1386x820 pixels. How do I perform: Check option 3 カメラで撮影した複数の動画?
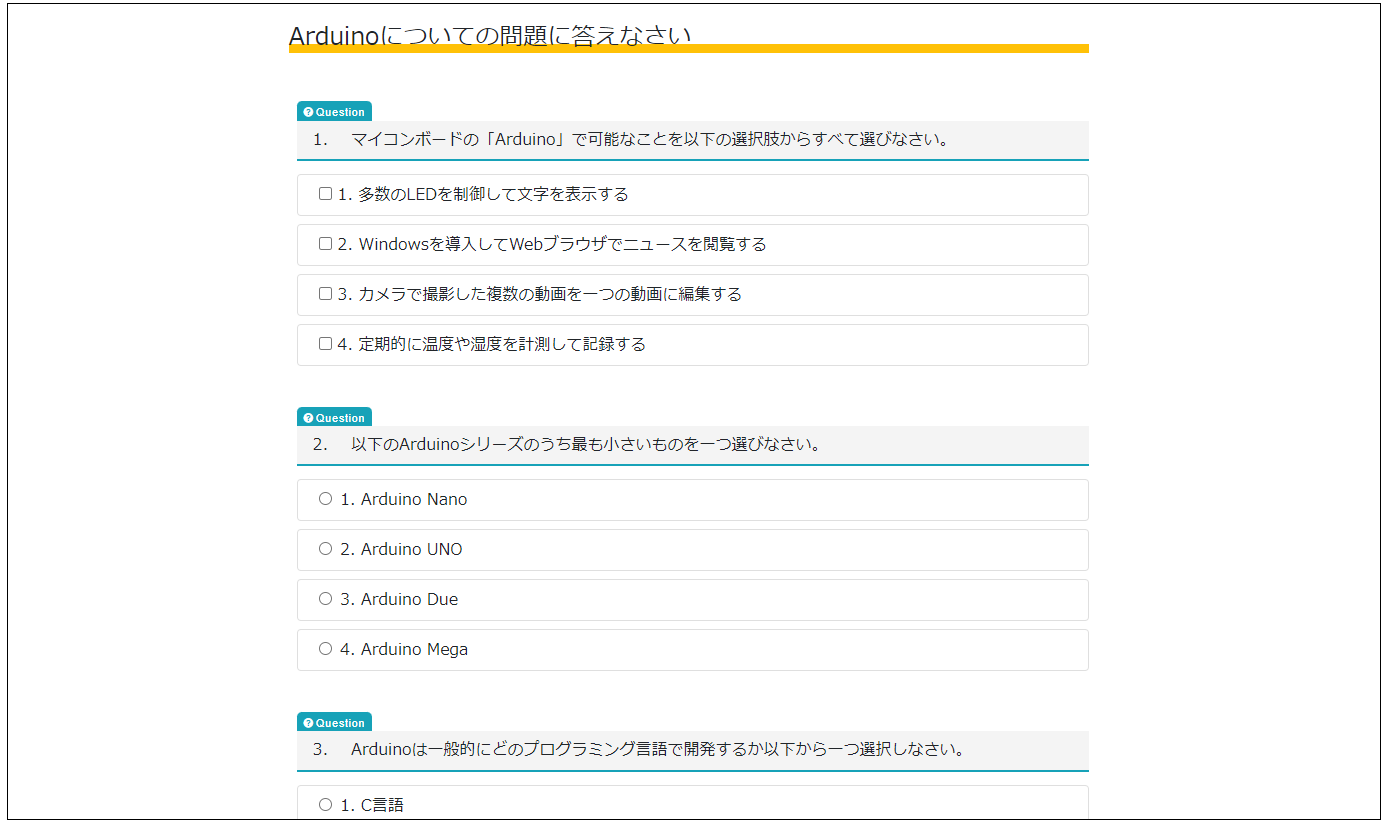(x=325, y=294)
